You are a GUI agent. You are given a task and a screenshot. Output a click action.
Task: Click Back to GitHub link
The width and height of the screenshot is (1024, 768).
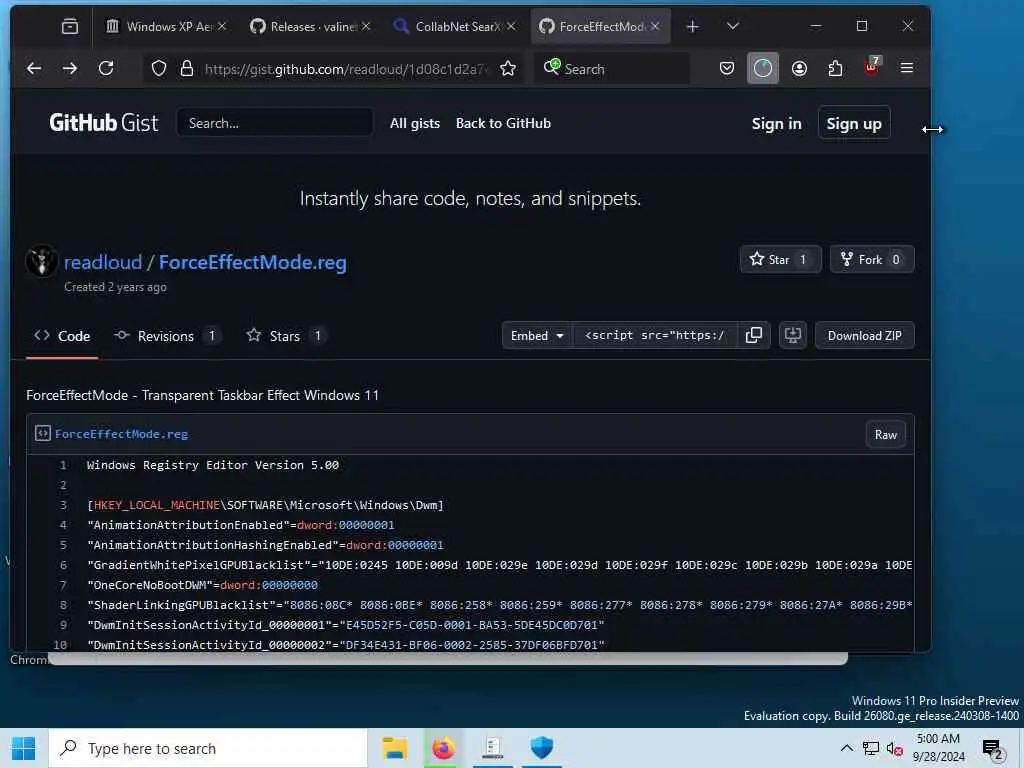(x=503, y=123)
